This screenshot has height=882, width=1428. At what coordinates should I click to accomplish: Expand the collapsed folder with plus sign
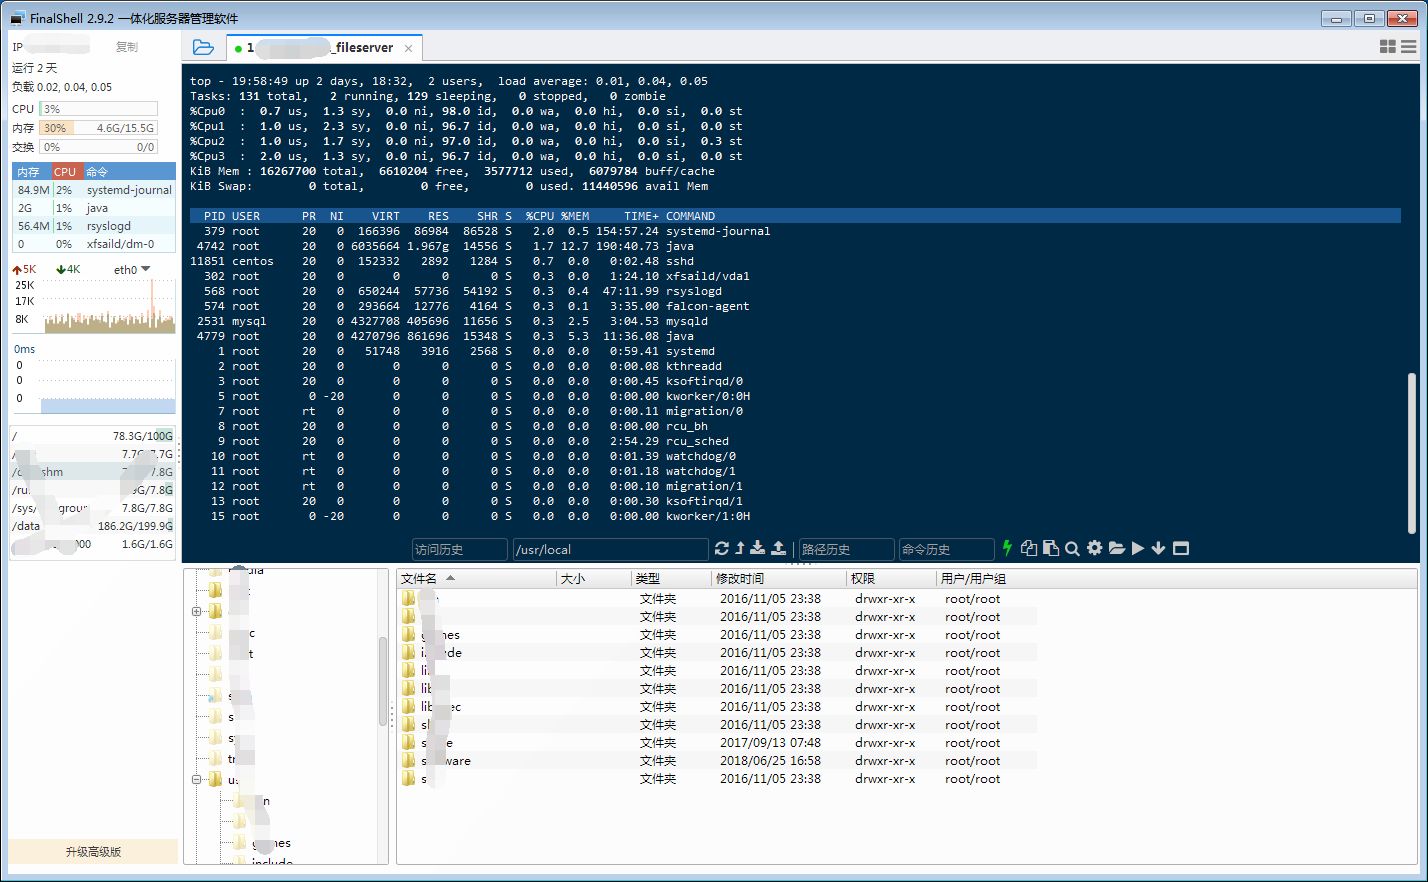pos(197,611)
